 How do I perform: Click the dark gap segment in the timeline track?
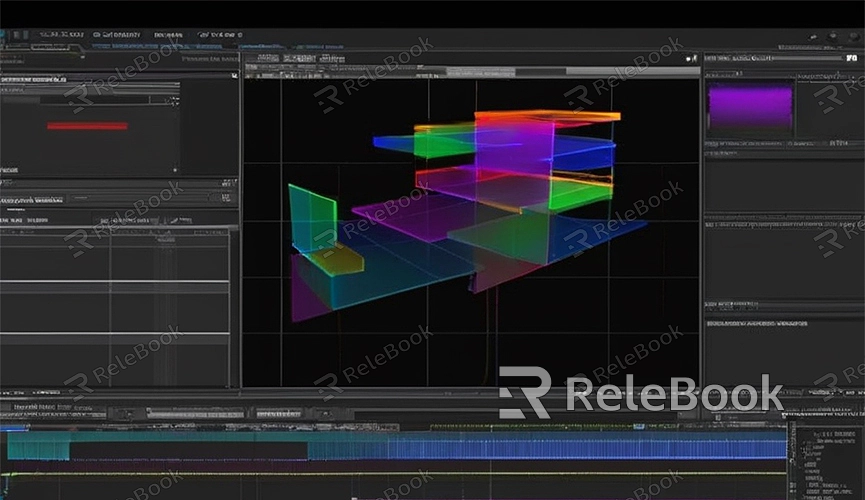pyautogui.click(x=189, y=450)
